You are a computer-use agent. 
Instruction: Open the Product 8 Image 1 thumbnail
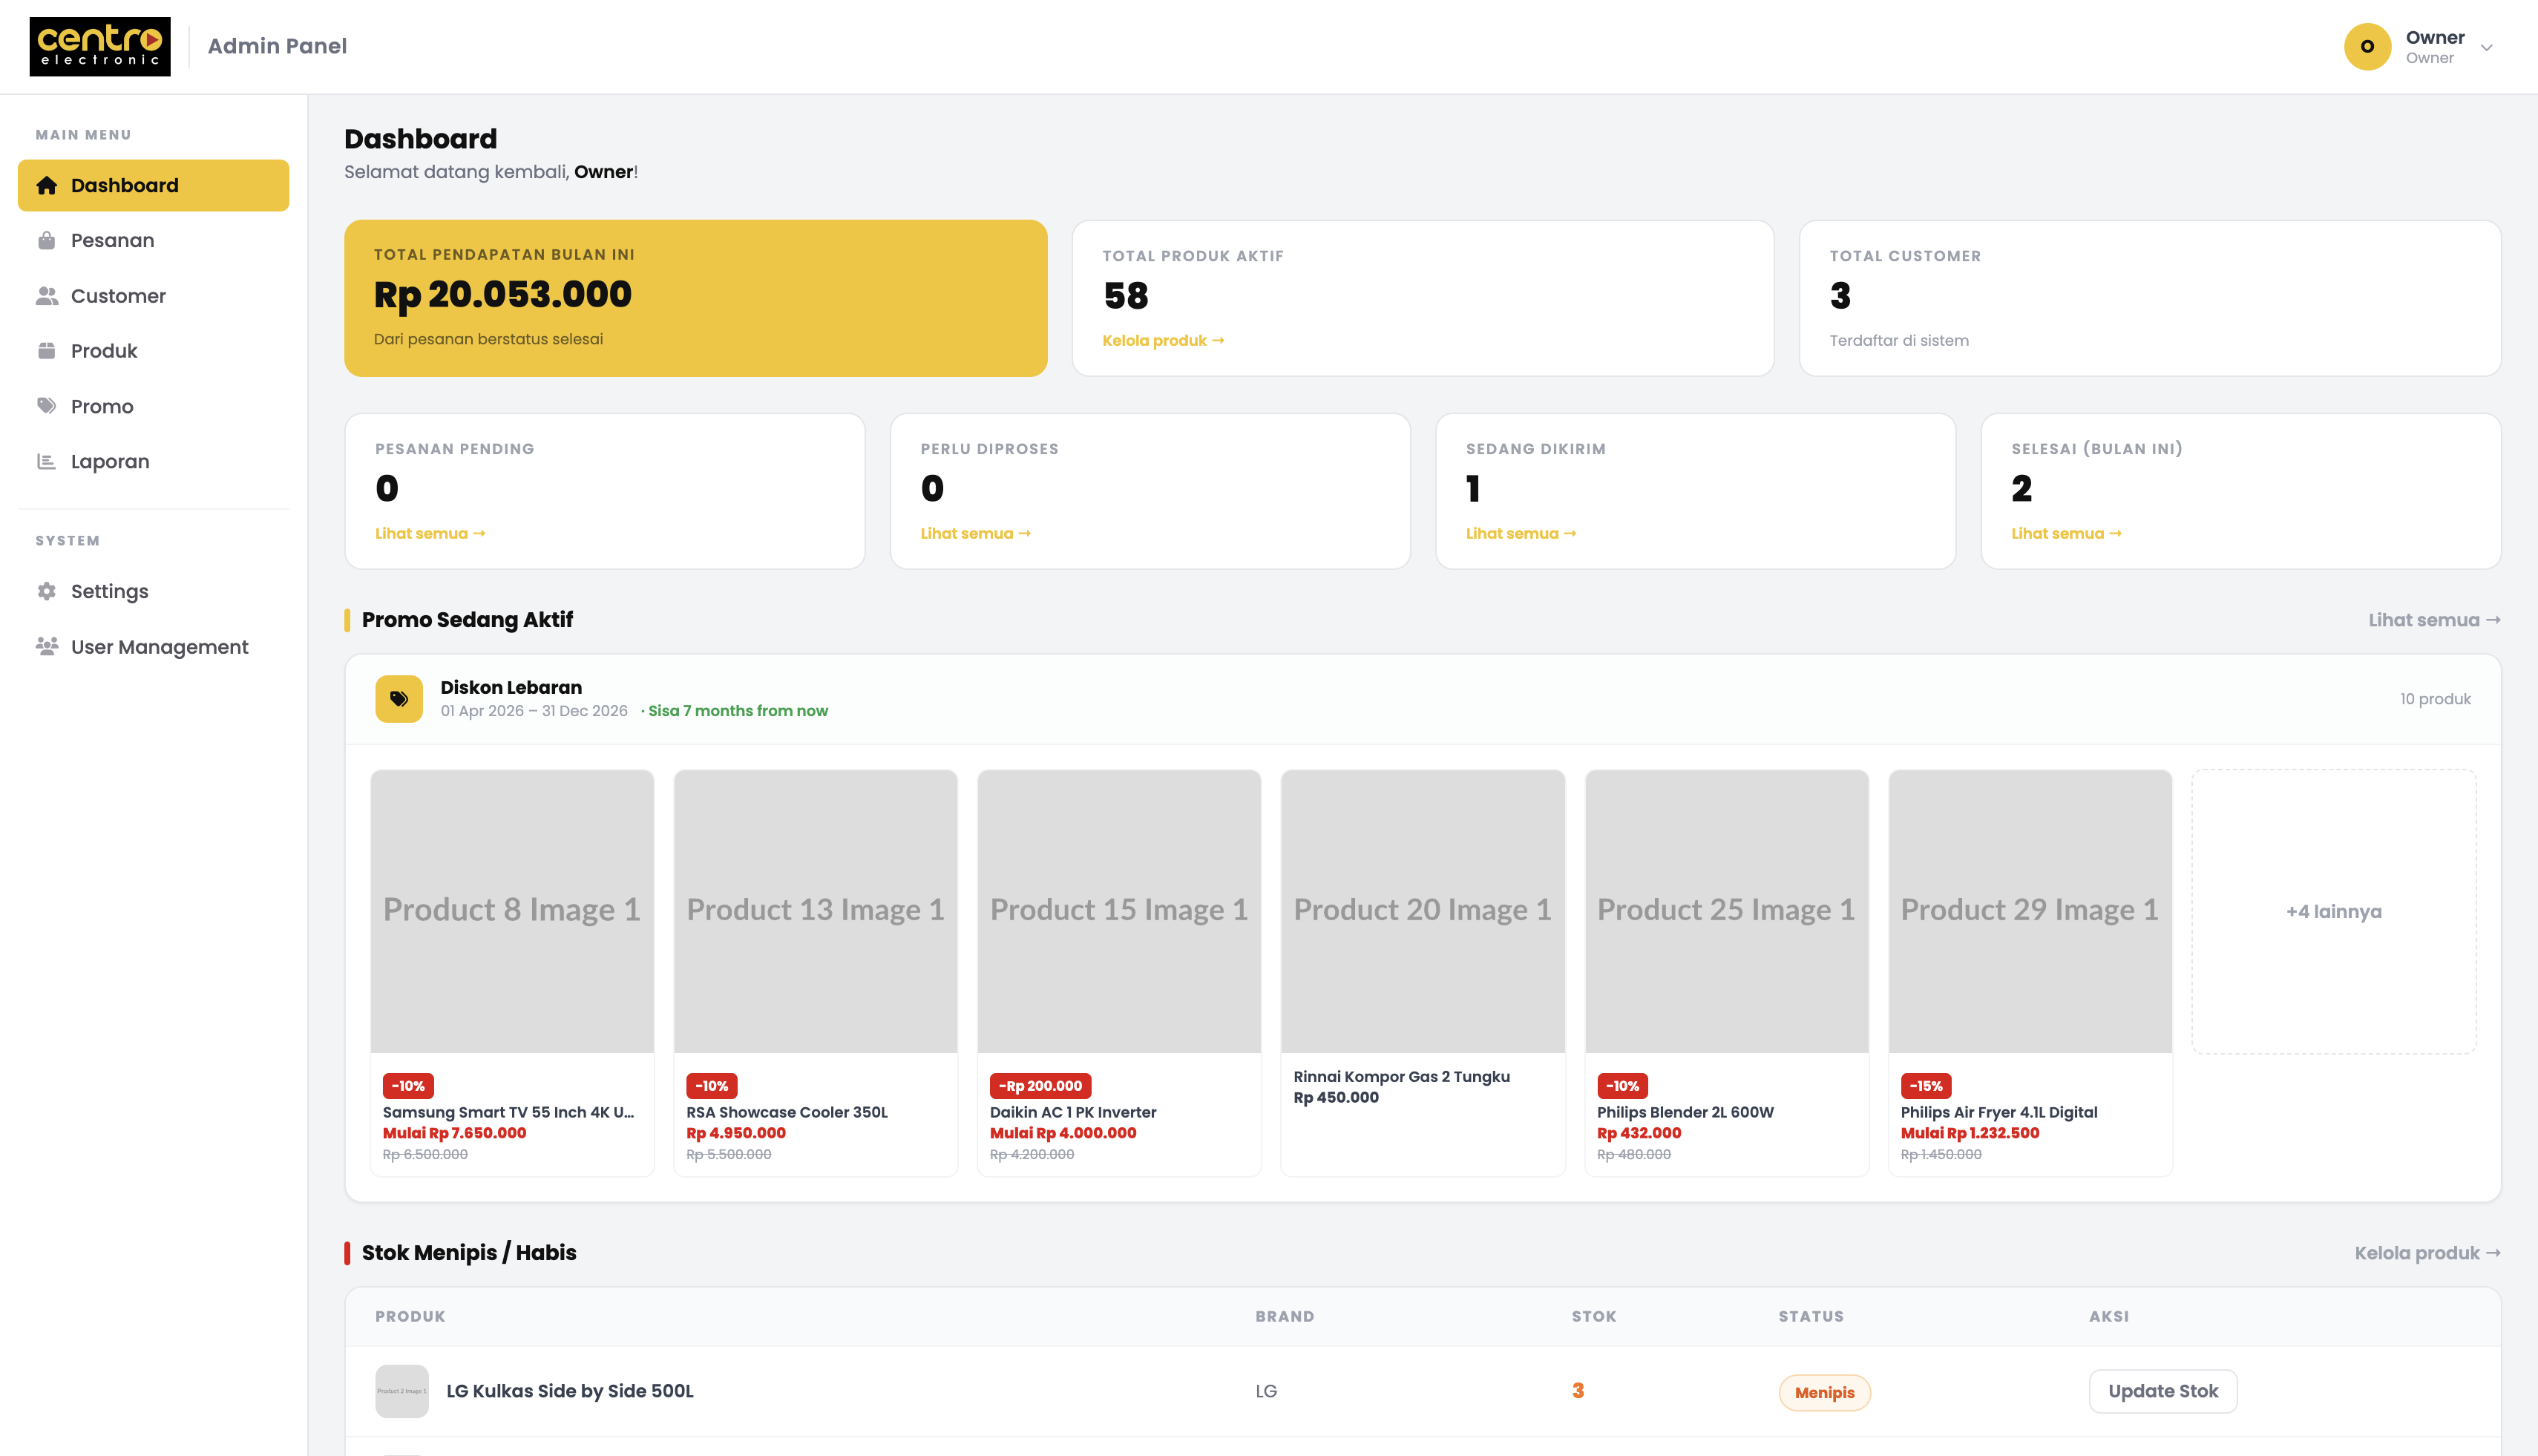(512, 911)
